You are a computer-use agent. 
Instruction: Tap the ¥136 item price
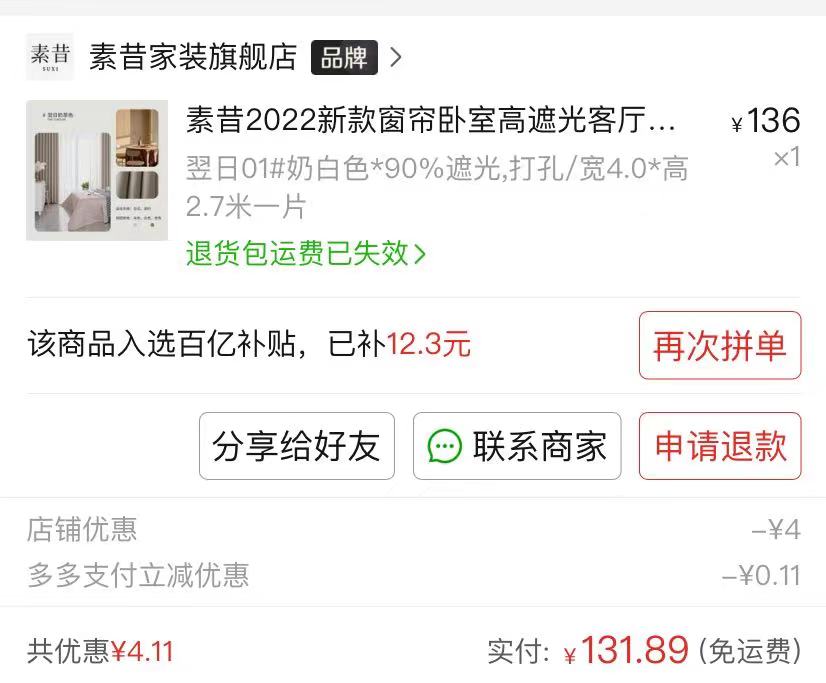(766, 121)
